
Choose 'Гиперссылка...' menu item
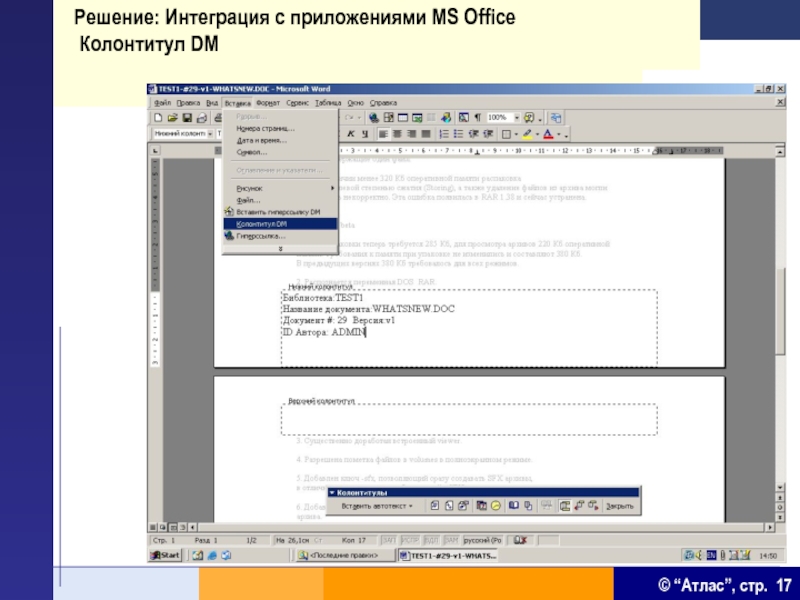coord(280,236)
